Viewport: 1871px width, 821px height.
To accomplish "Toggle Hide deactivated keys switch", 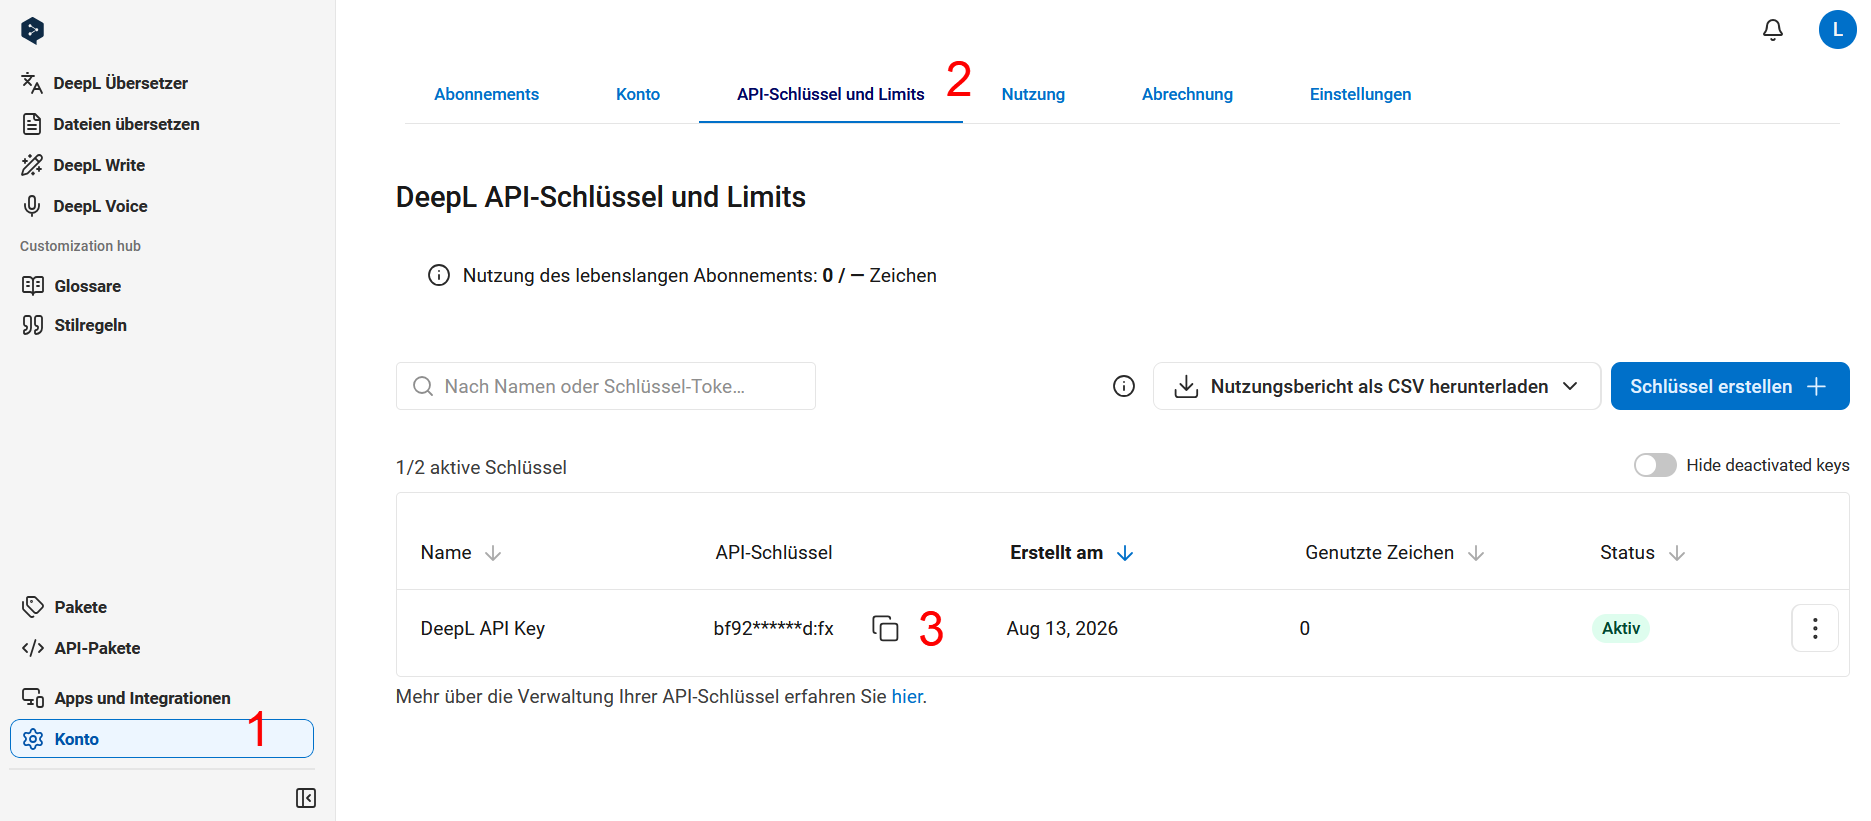I will click(1655, 465).
